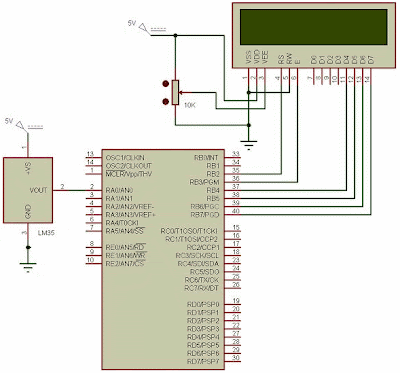Click the OSC1/CLKIN pin label
The image size is (400, 373).
tap(125, 158)
